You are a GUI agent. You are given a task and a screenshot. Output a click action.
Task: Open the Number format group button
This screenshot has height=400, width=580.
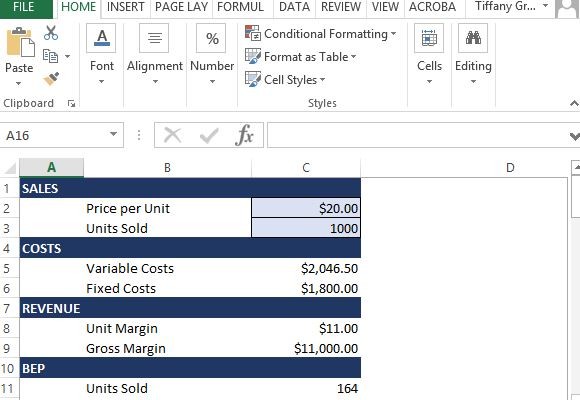(211, 38)
